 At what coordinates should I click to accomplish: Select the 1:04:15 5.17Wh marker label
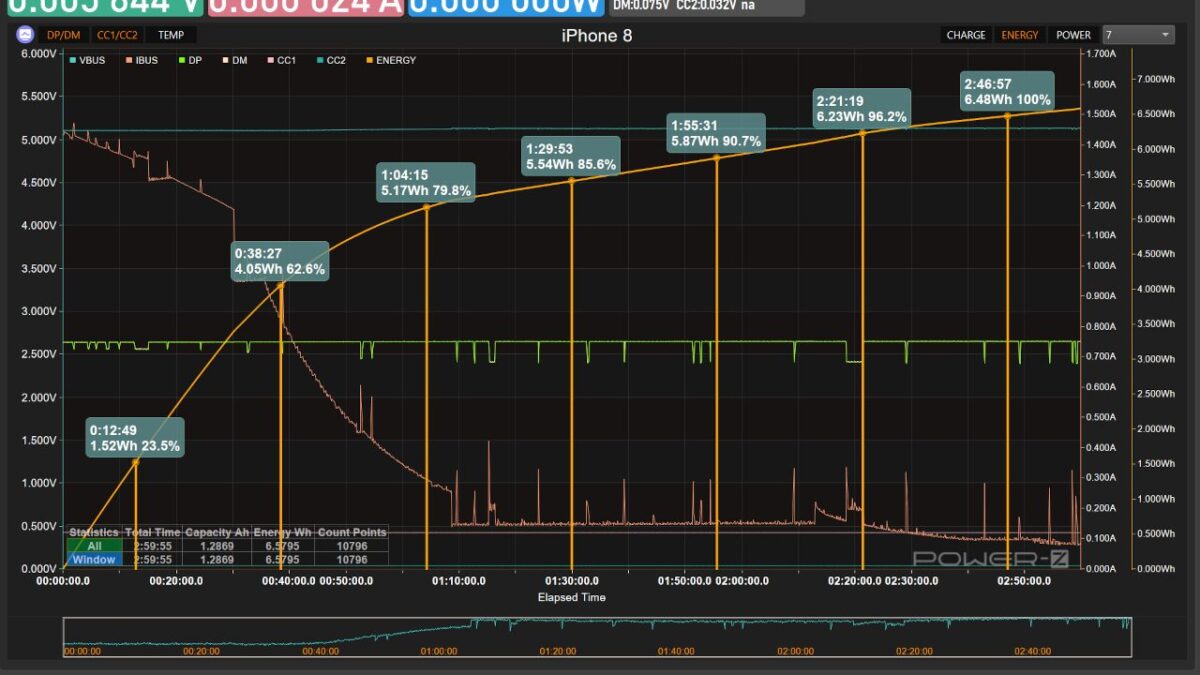pos(426,182)
